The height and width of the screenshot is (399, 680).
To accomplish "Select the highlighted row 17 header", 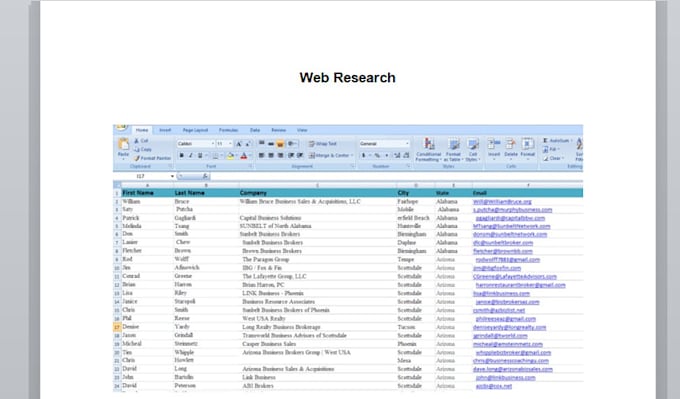I will point(117,327).
